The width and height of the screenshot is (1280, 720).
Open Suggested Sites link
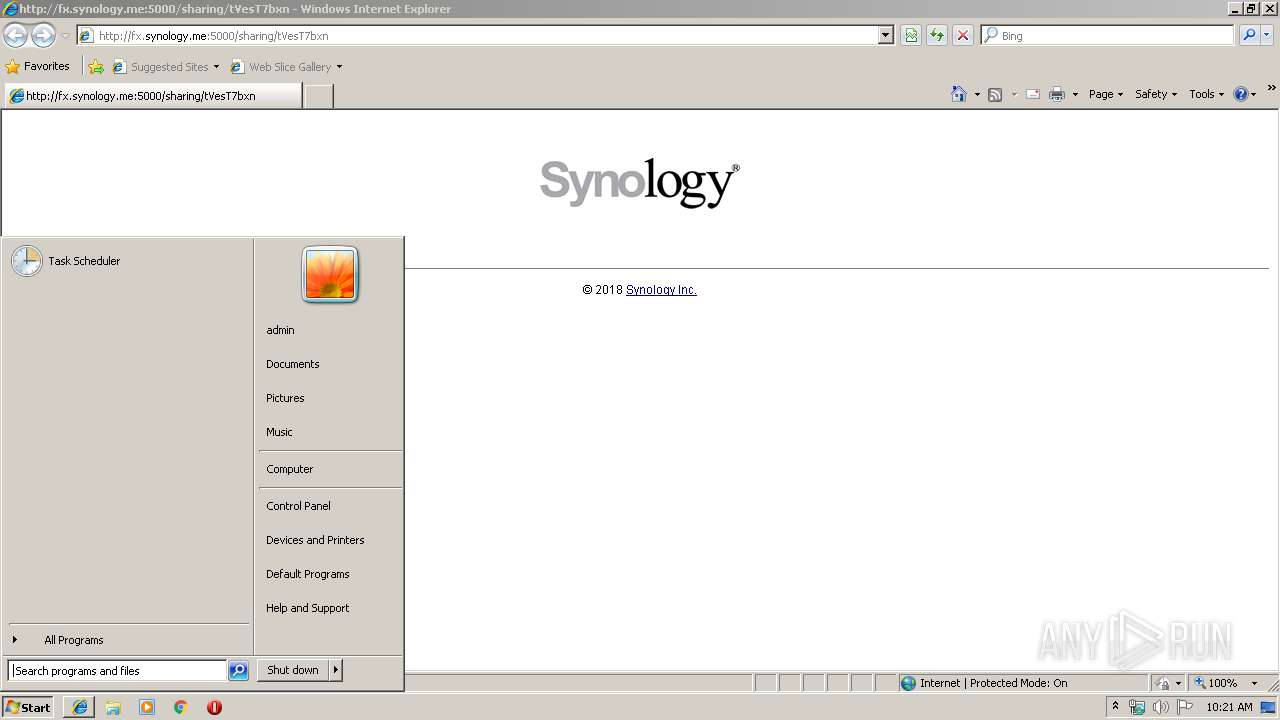point(165,67)
